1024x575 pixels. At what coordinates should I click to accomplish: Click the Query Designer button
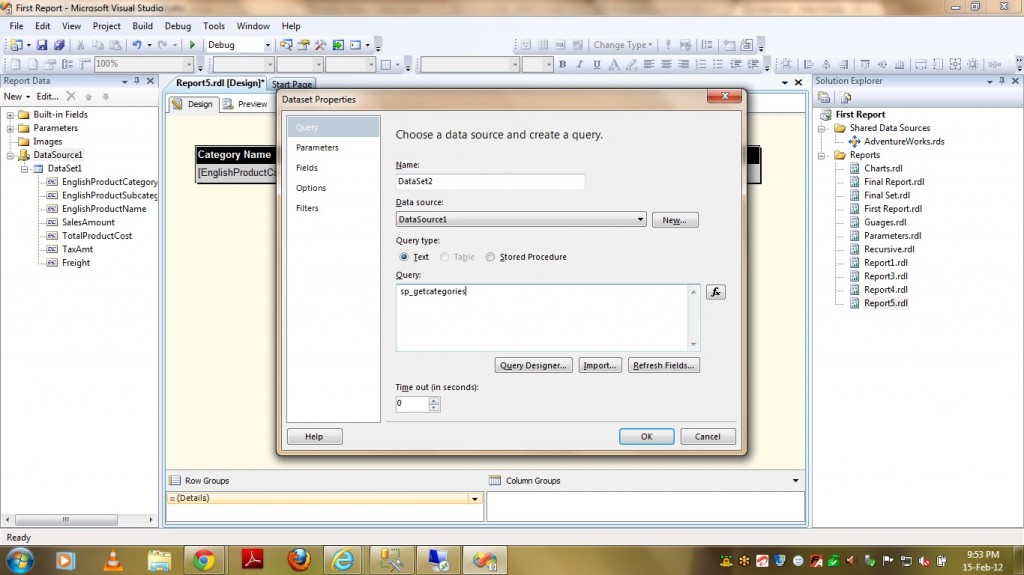pos(534,366)
